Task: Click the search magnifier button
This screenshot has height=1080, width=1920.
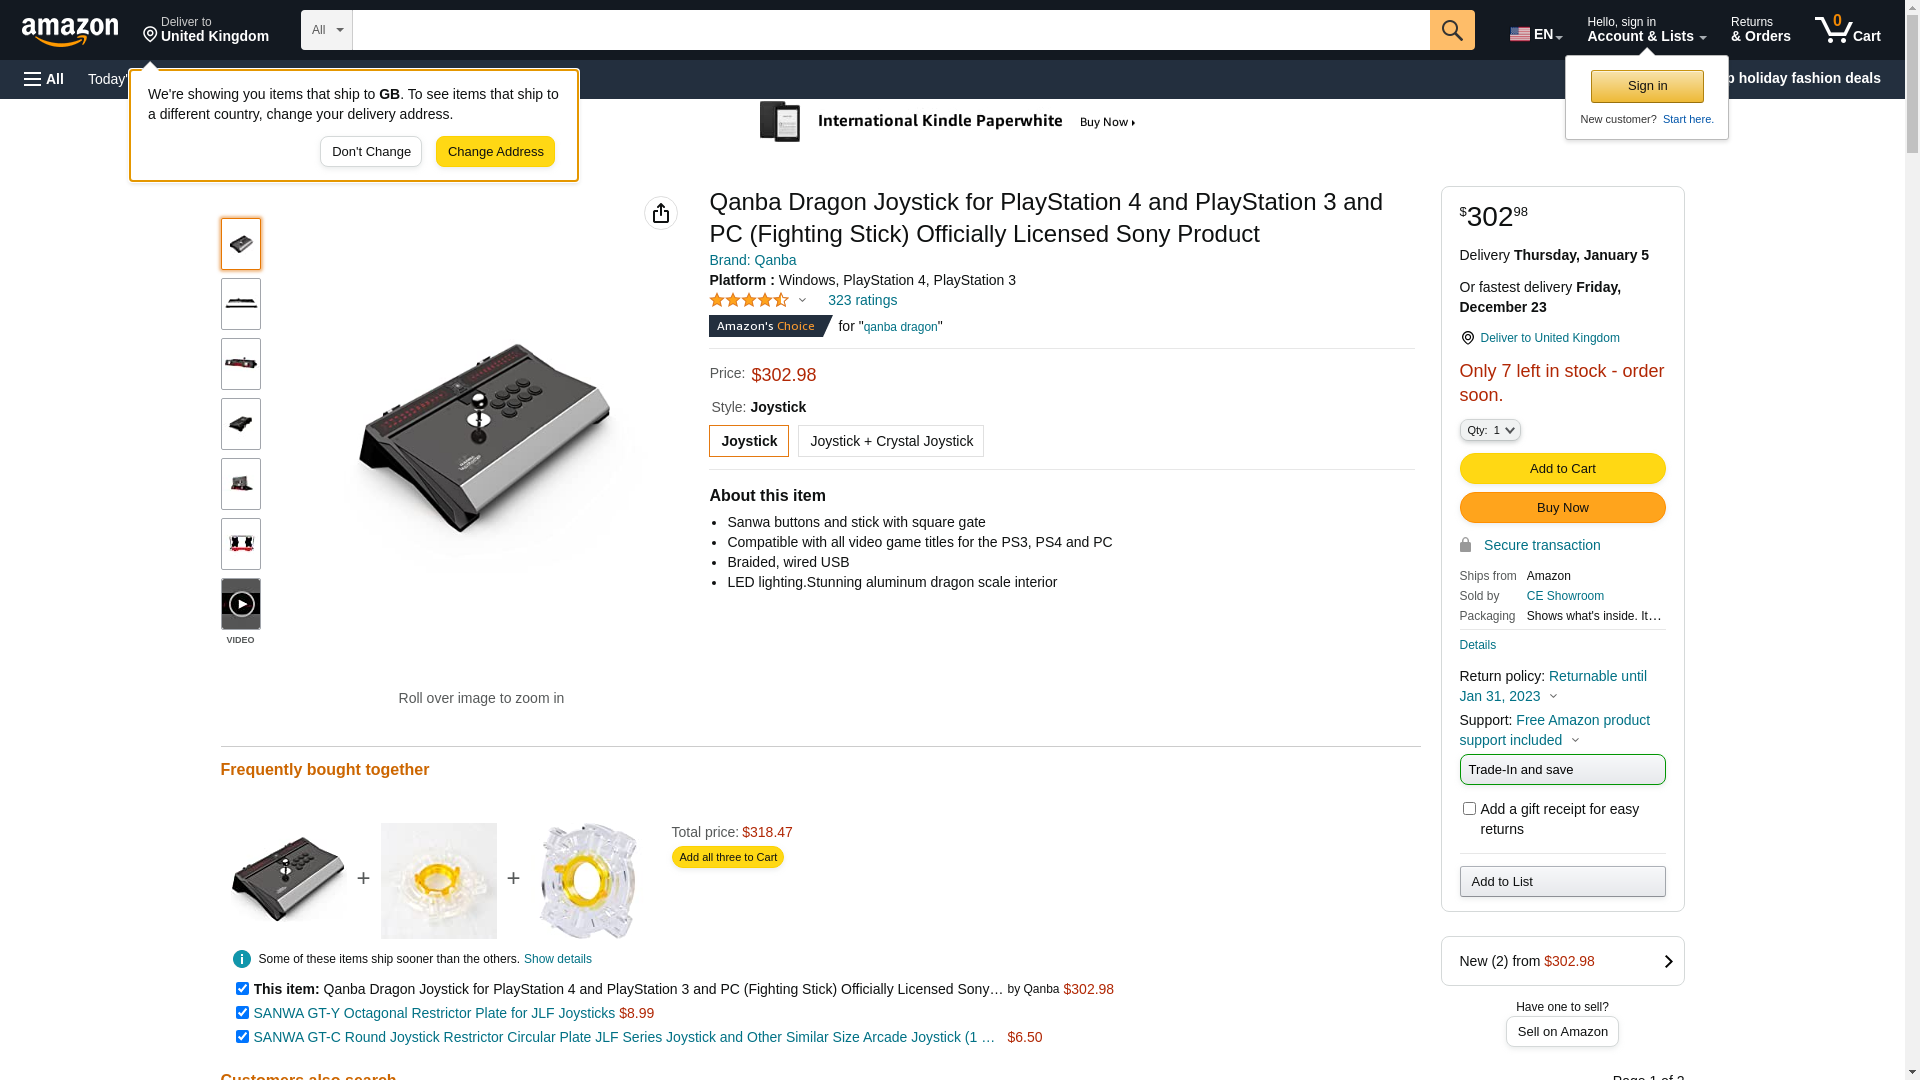Action: [x=1452, y=30]
